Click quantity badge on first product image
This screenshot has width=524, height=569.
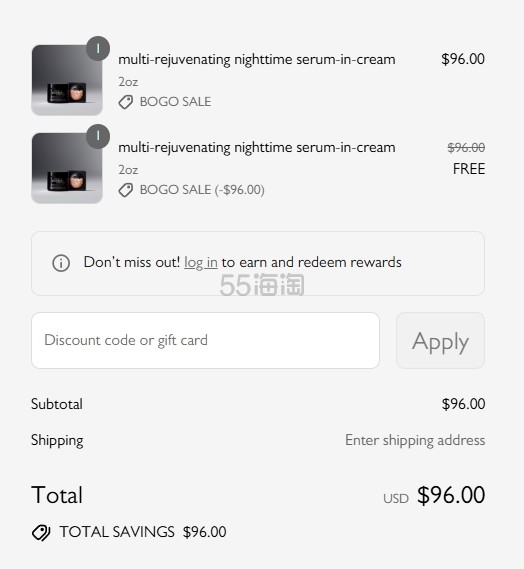pos(98,48)
